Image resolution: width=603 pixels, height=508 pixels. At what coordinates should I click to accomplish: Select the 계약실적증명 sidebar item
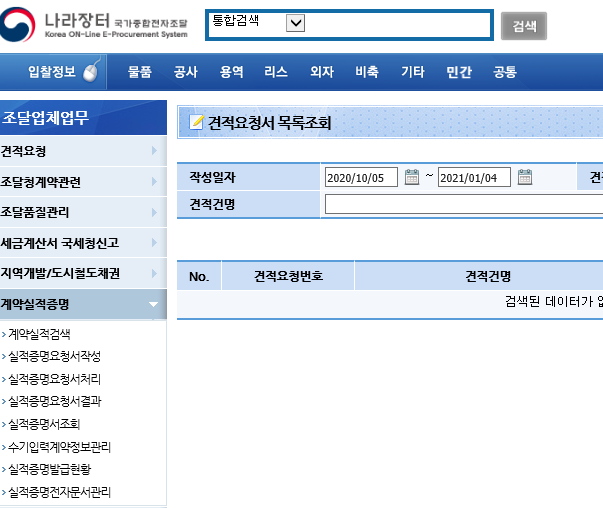tap(83, 304)
